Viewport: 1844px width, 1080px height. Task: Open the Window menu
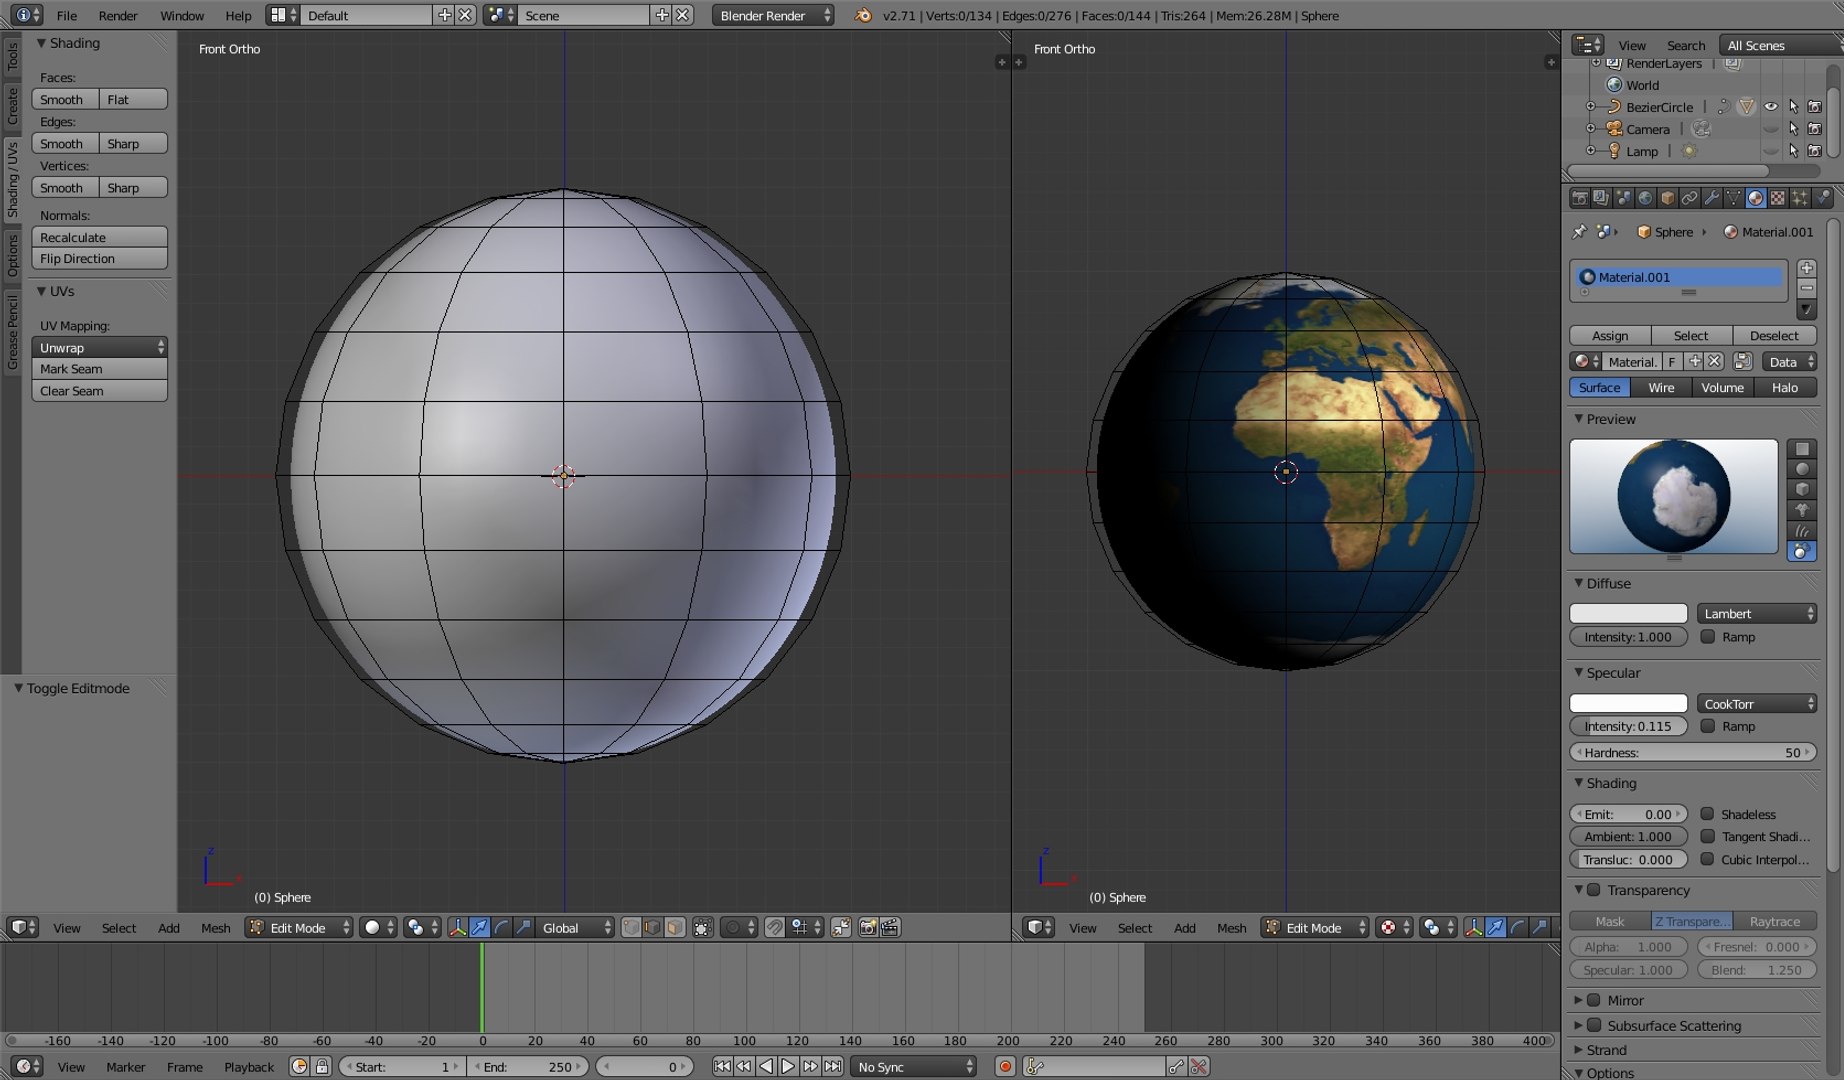(x=182, y=15)
